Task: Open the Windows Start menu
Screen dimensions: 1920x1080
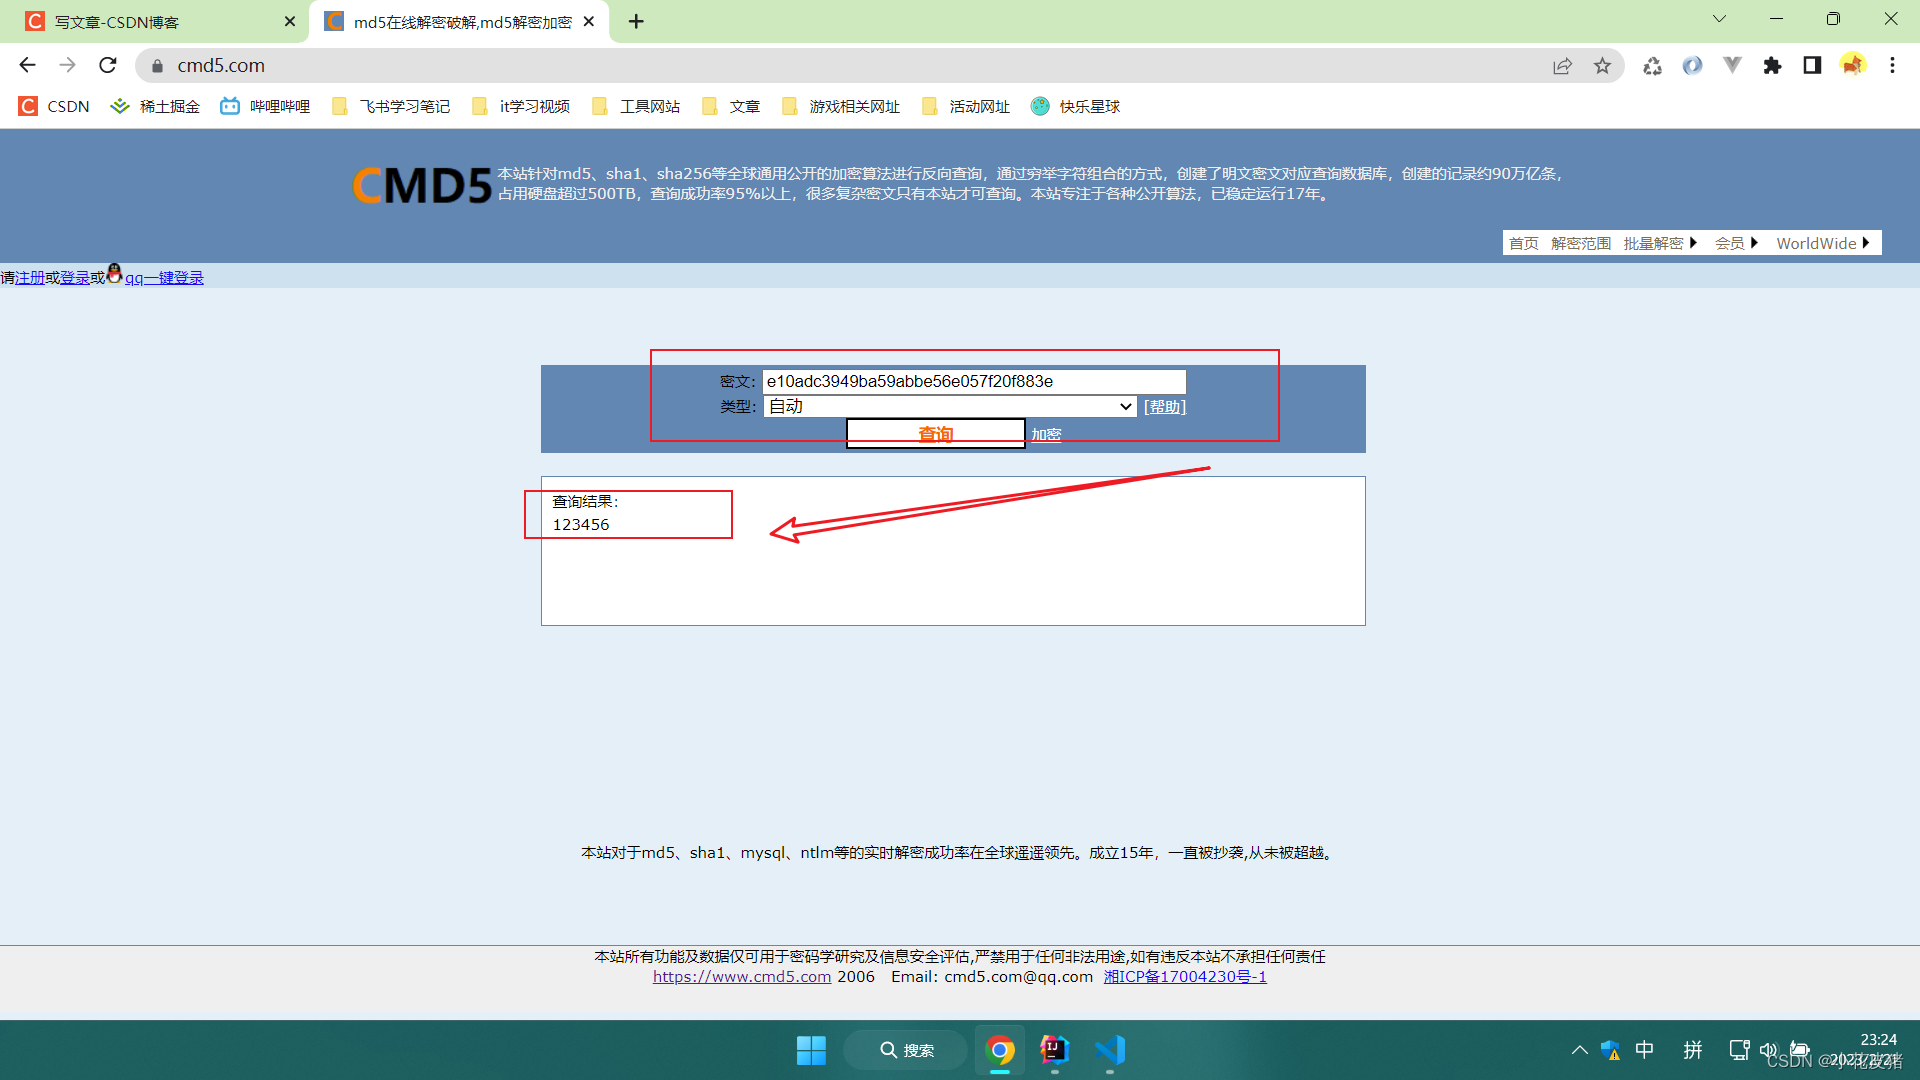Action: 811,1050
